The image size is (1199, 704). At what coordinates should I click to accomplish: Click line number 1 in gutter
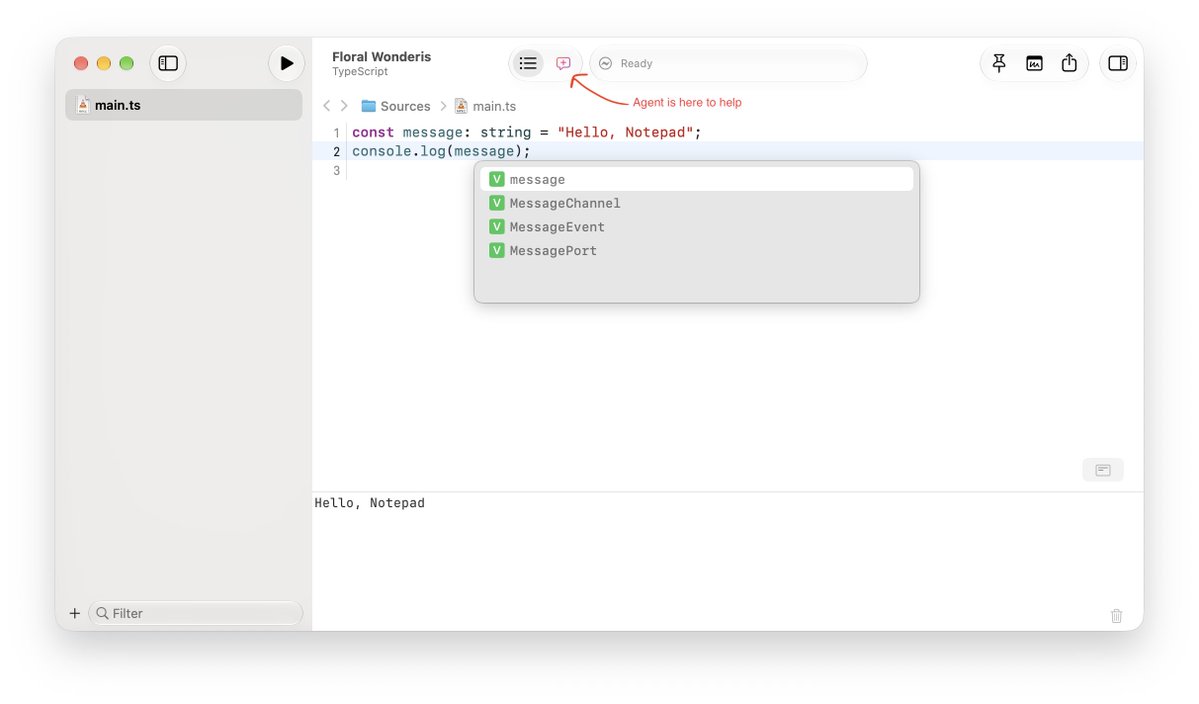[x=336, y=132]
